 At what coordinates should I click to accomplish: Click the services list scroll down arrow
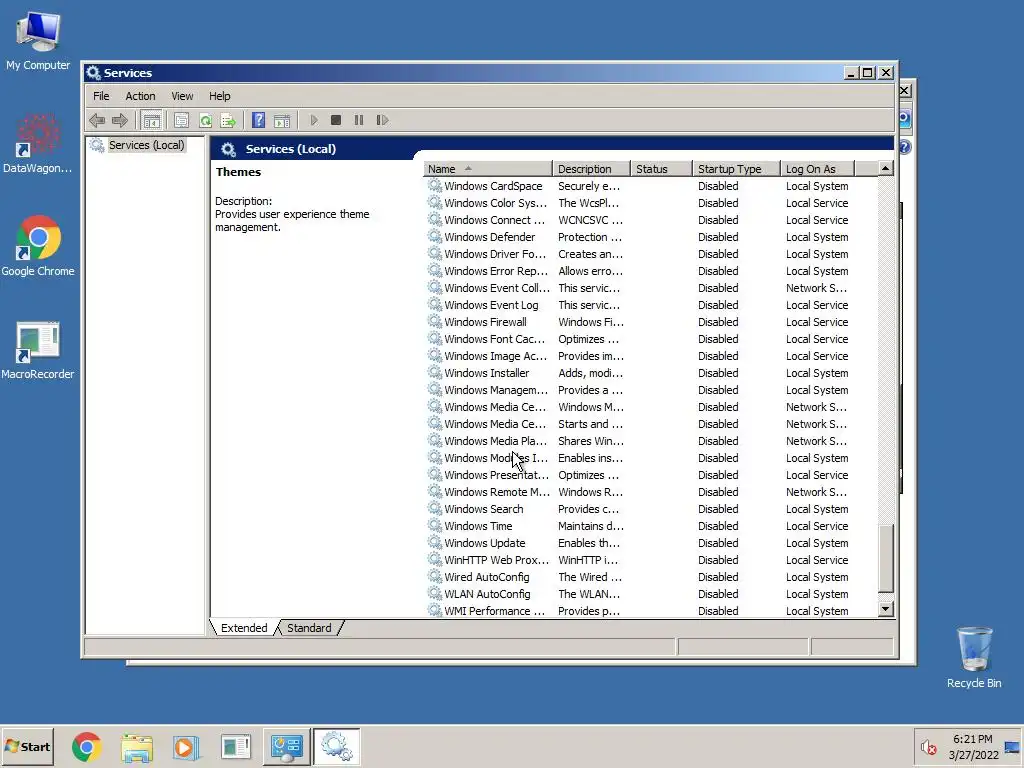[x=886, y=609]
